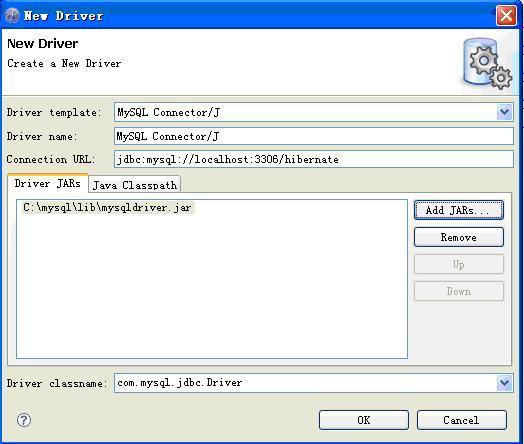Viewport: 524px width, 444px height.
Task: Click the "Driver classname:" label
Action: click(56, 383)
